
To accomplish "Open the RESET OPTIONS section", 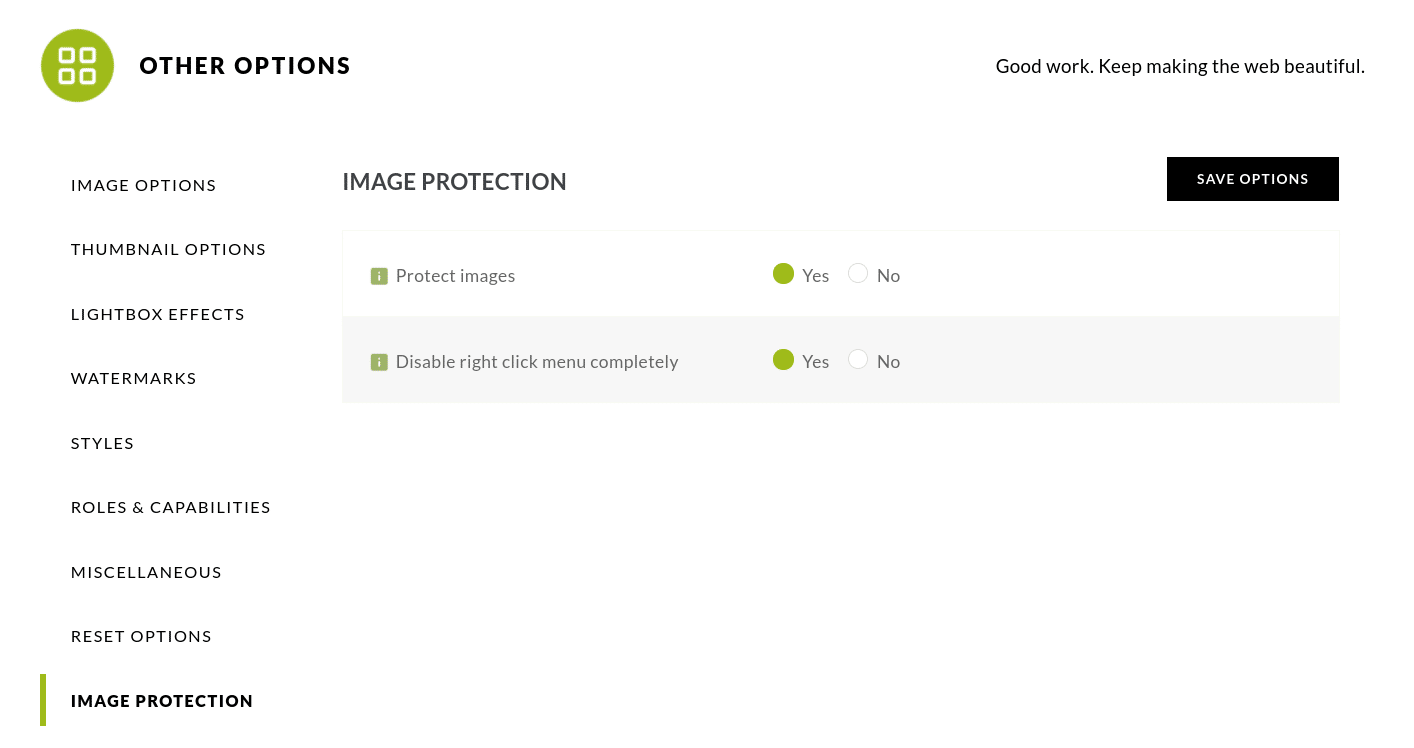I will coord(141,635).
